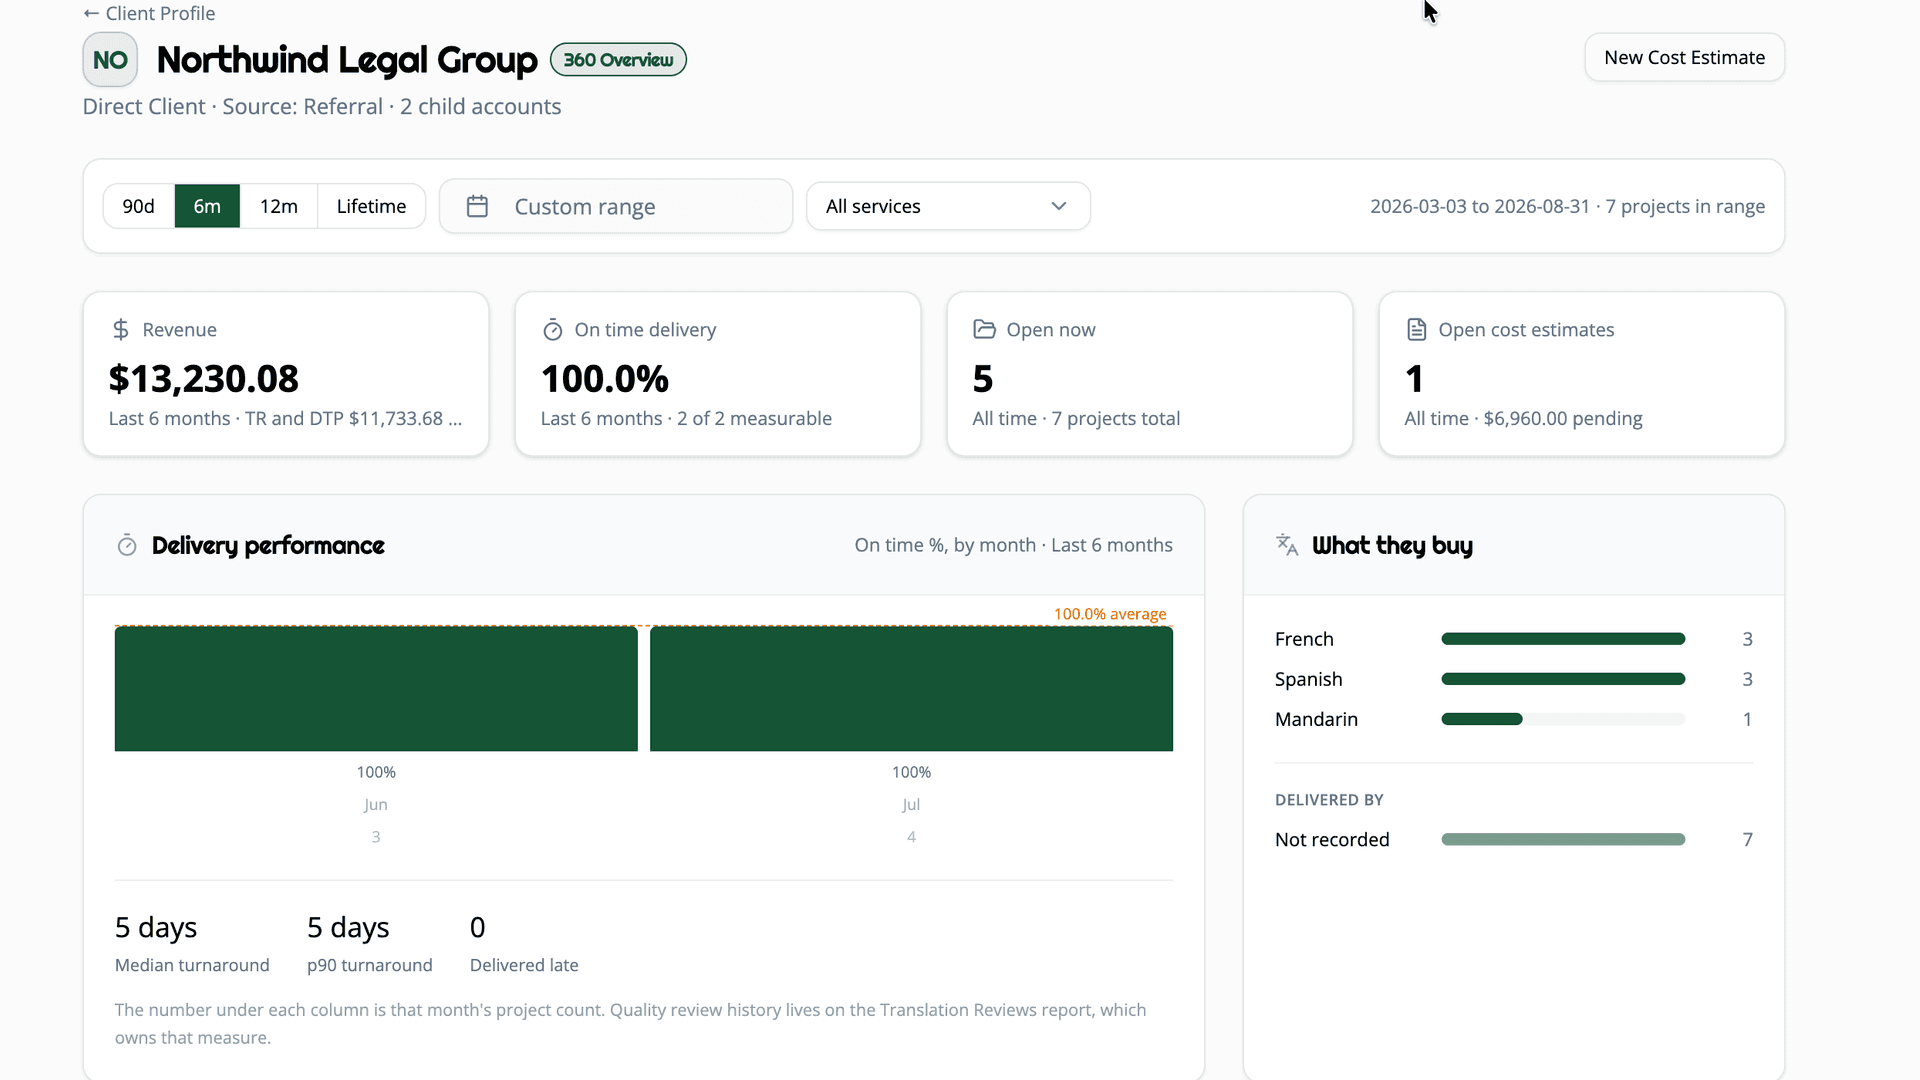Click the 'Delivered late' label
Image resolution: width=1920 pixels, height=1080 pixels.
(x=524, y=965)
